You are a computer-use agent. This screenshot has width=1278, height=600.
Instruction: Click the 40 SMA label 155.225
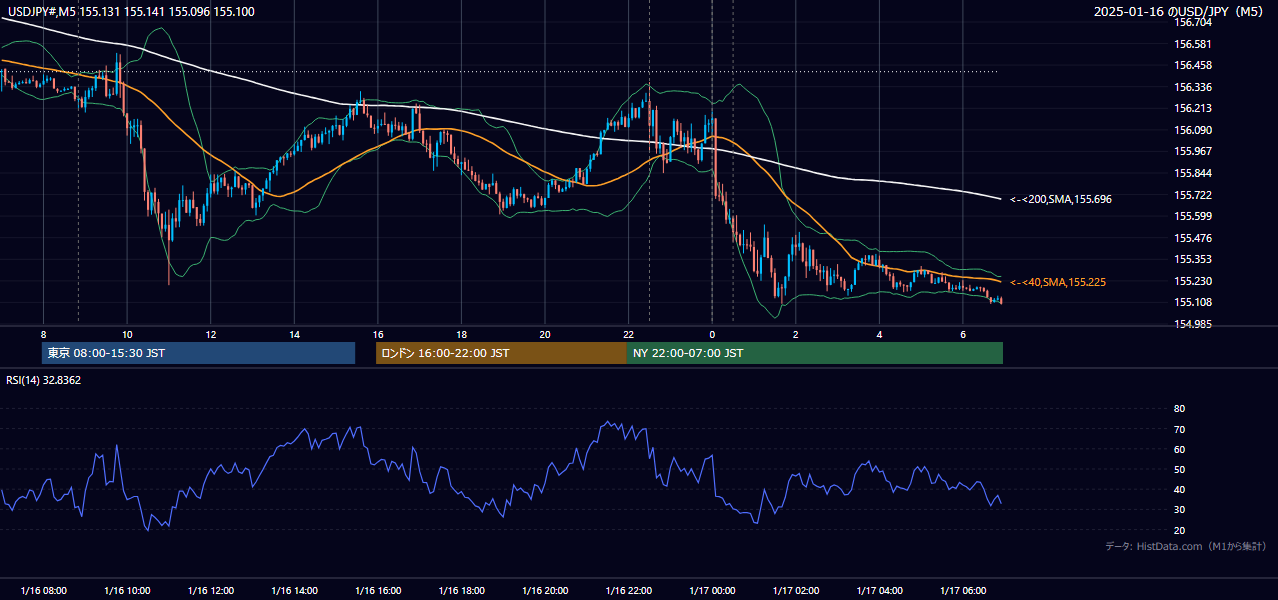[x=1058, y=283]
